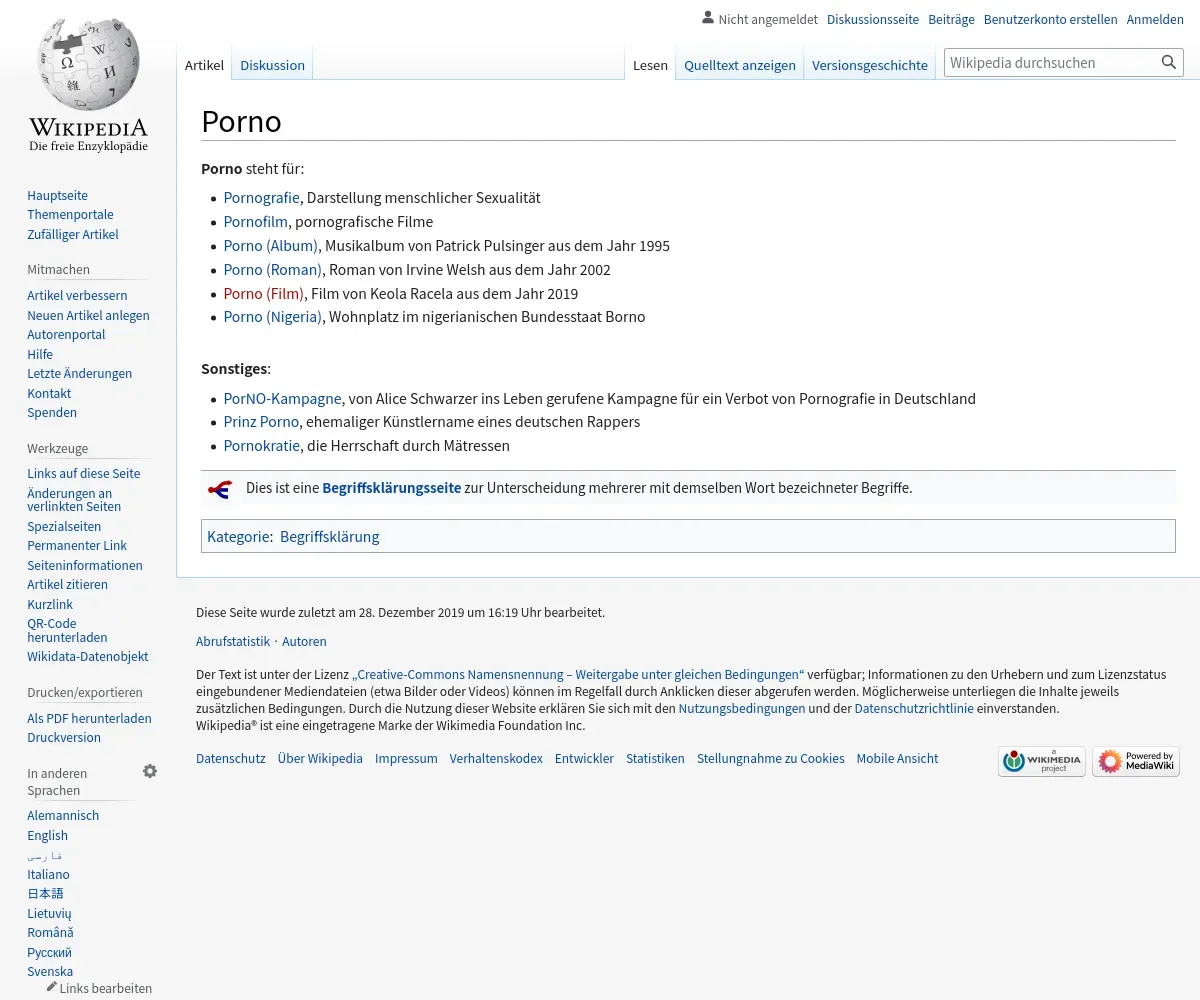Click QR-Code herunterladen
Viewport: 1200px width, 1000px height.
[x=67, y=630]
